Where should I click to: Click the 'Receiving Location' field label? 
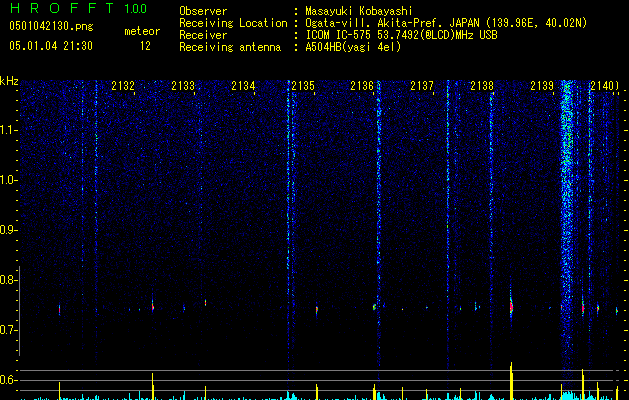[233, 23]
